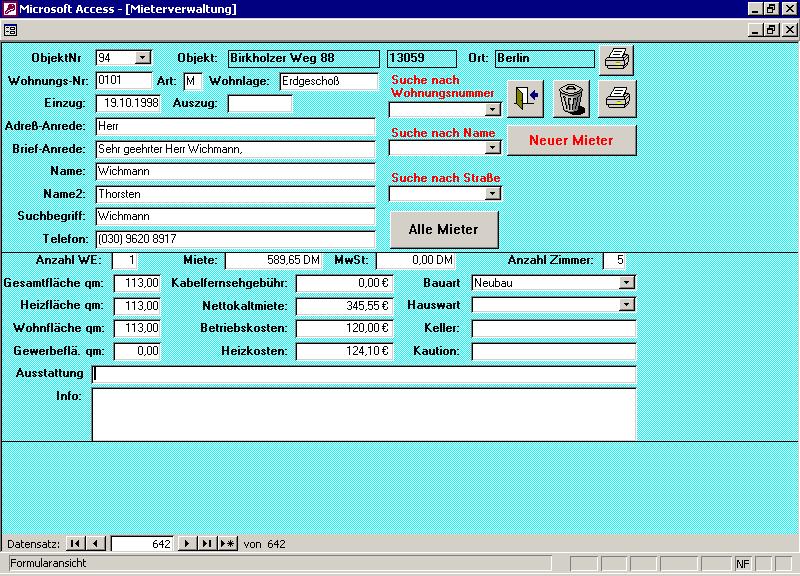Viewport: 800px width, 576px height.
Task: Open the Bauart dropdown showing Neubau
Action: [x=627, y=283]
